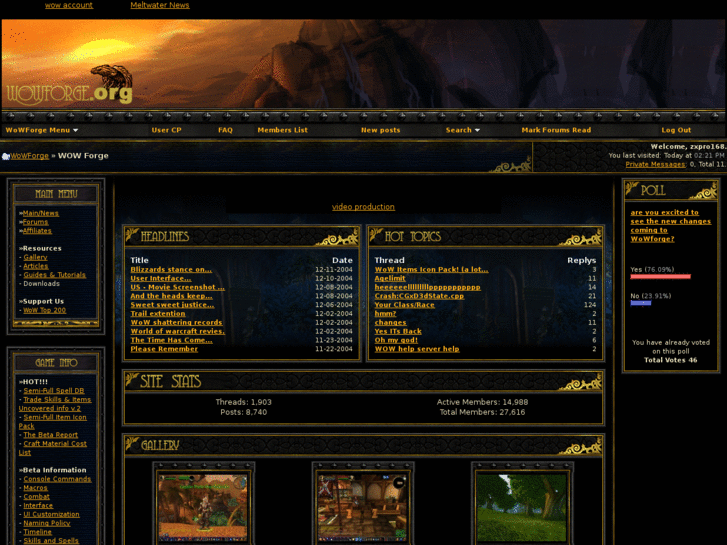This screenshot has height=545, width=727.
Task: Open UI Customization link
Action: pyautogui.click(x=51, y=514)
